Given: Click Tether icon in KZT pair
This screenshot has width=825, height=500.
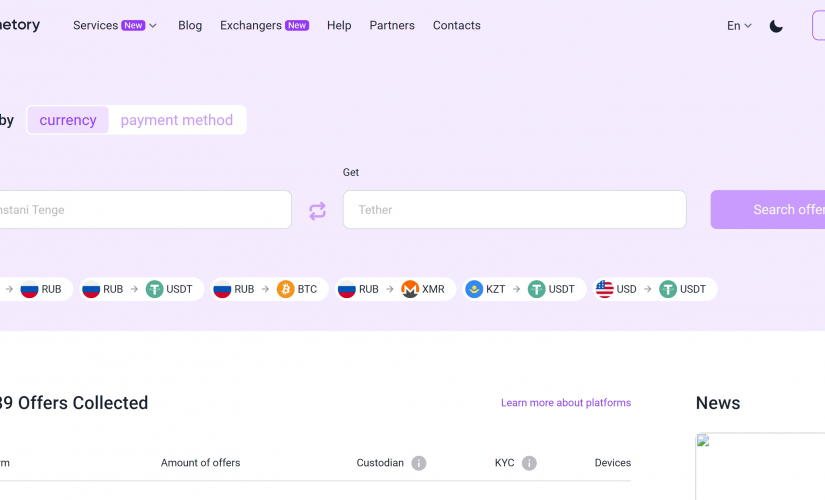Looking at the screenshot, I should point(536,289).
